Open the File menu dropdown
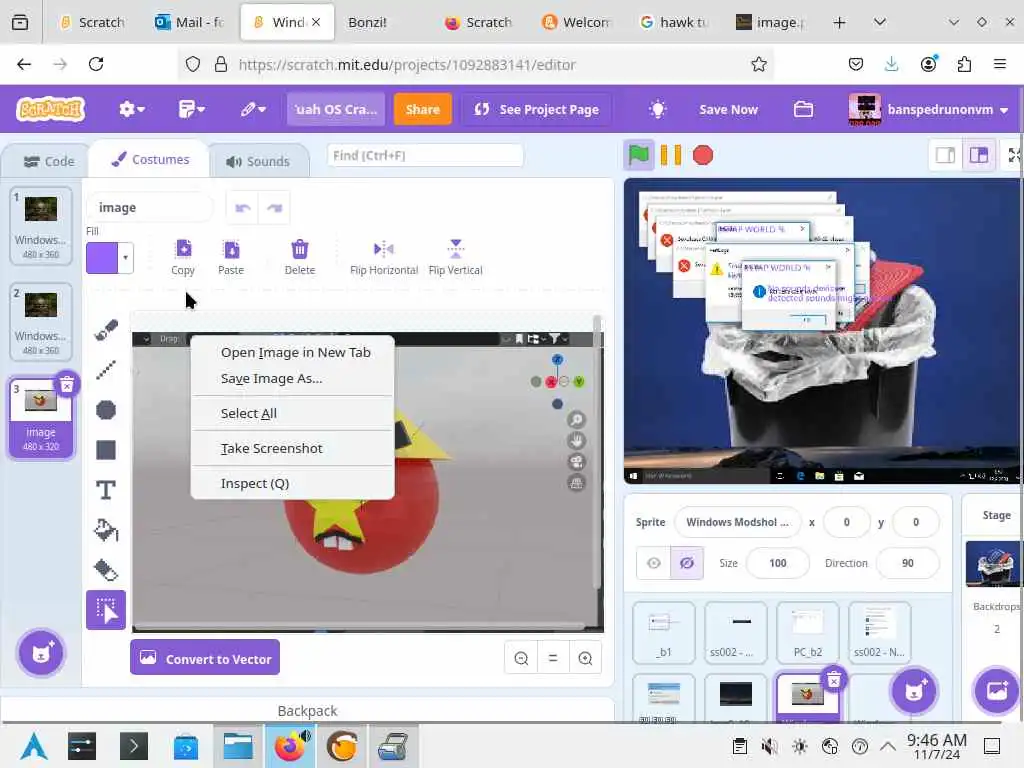Screen dimensions: 1024x768 [x=191, y=109]
